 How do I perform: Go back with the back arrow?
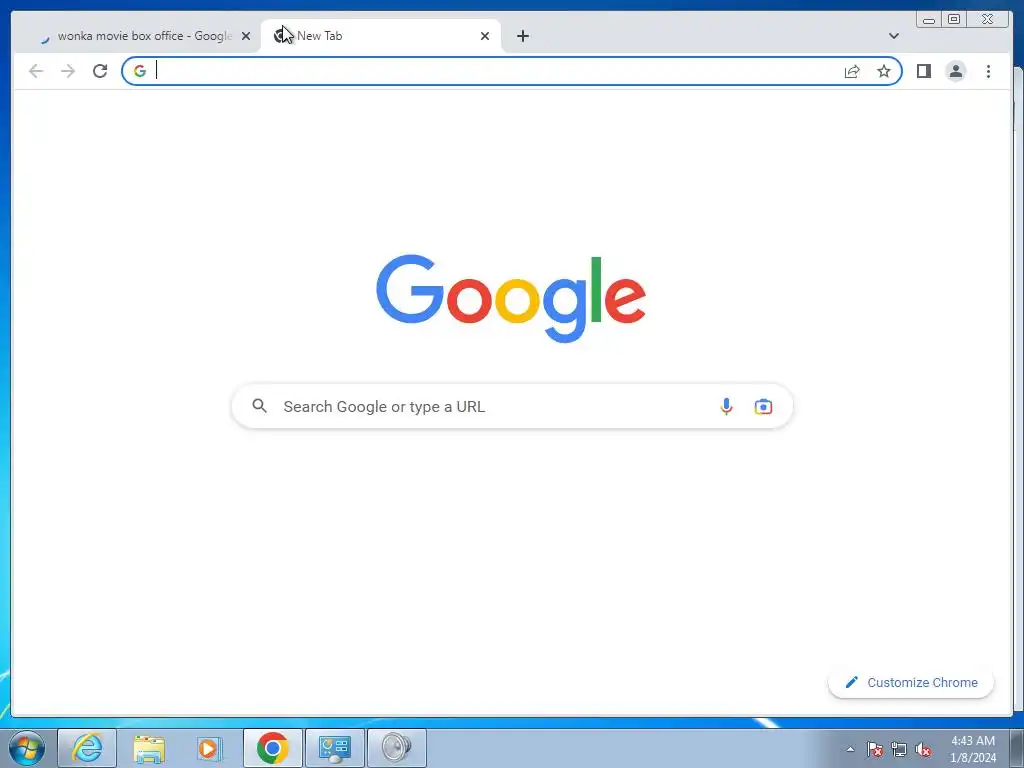click(36, 71)
